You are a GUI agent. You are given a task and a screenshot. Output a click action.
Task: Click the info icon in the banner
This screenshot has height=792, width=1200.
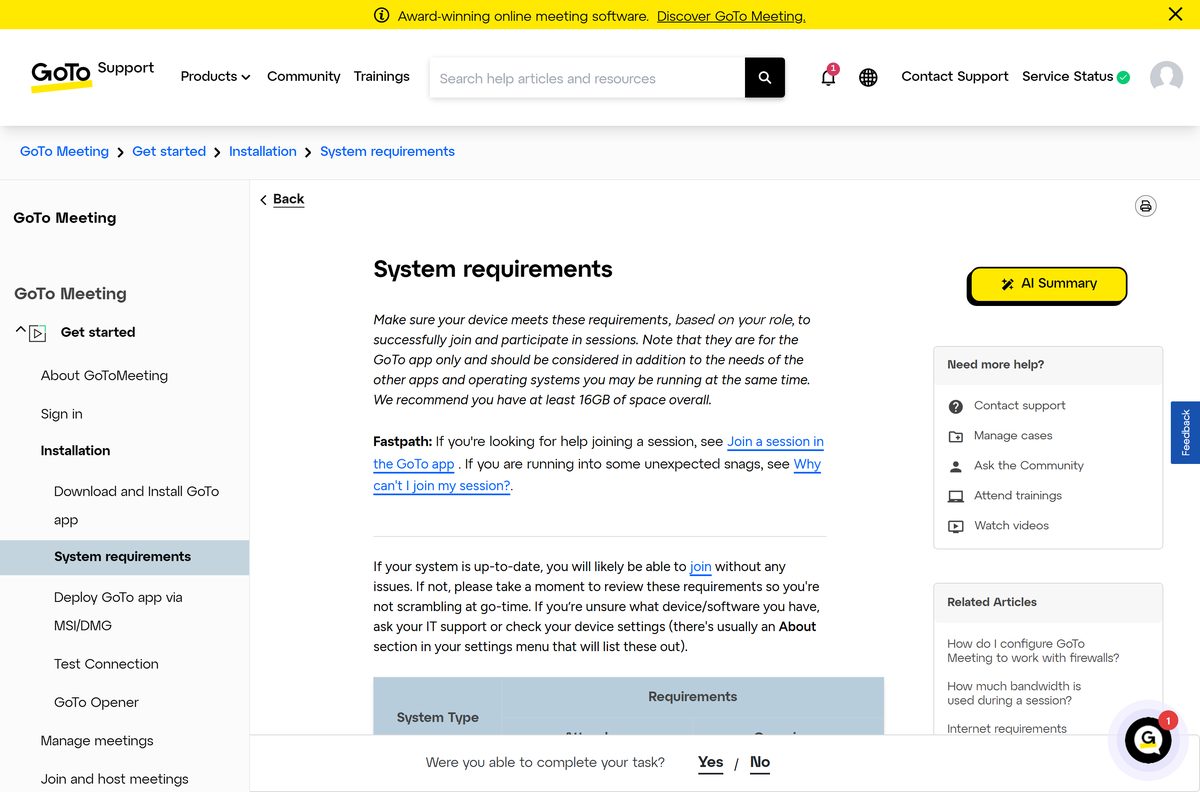tap(381, 15)
